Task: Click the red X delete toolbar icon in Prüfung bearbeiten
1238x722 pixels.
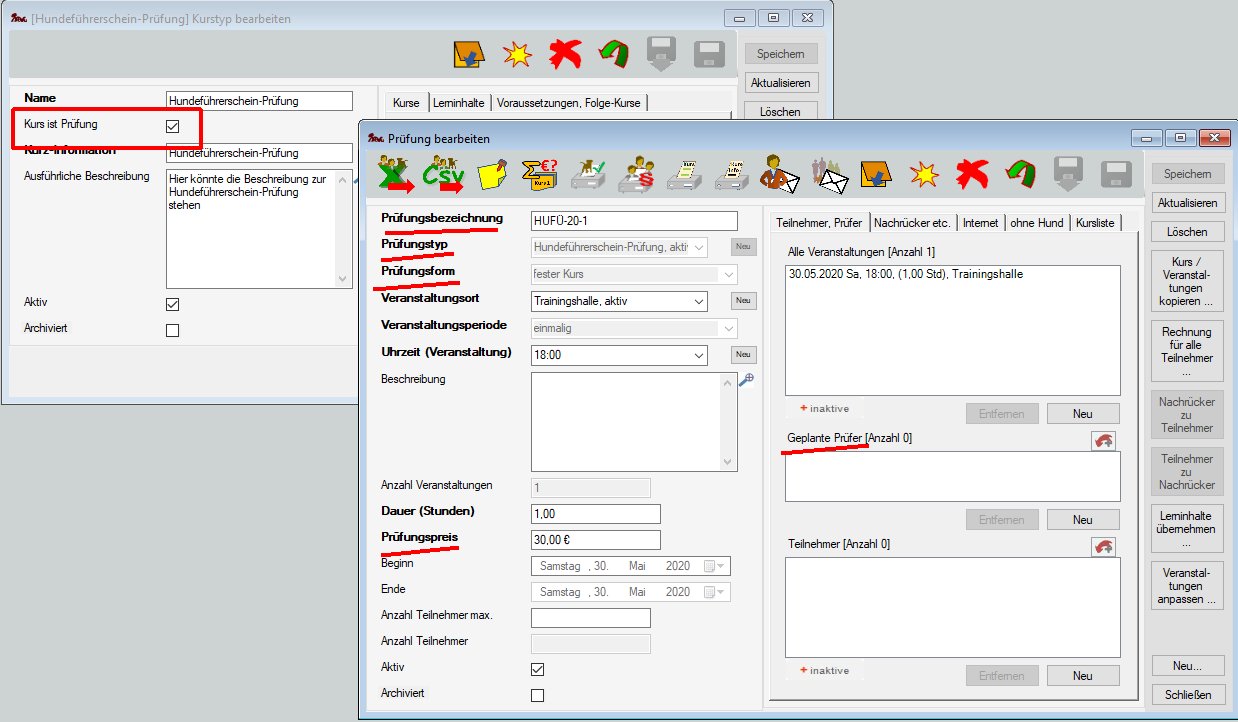Action: 971,175
